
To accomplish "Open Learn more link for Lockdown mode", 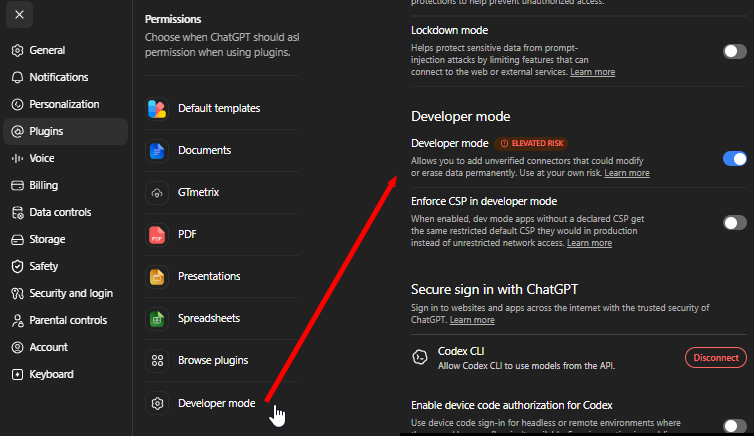I will (x=592, y=72).
